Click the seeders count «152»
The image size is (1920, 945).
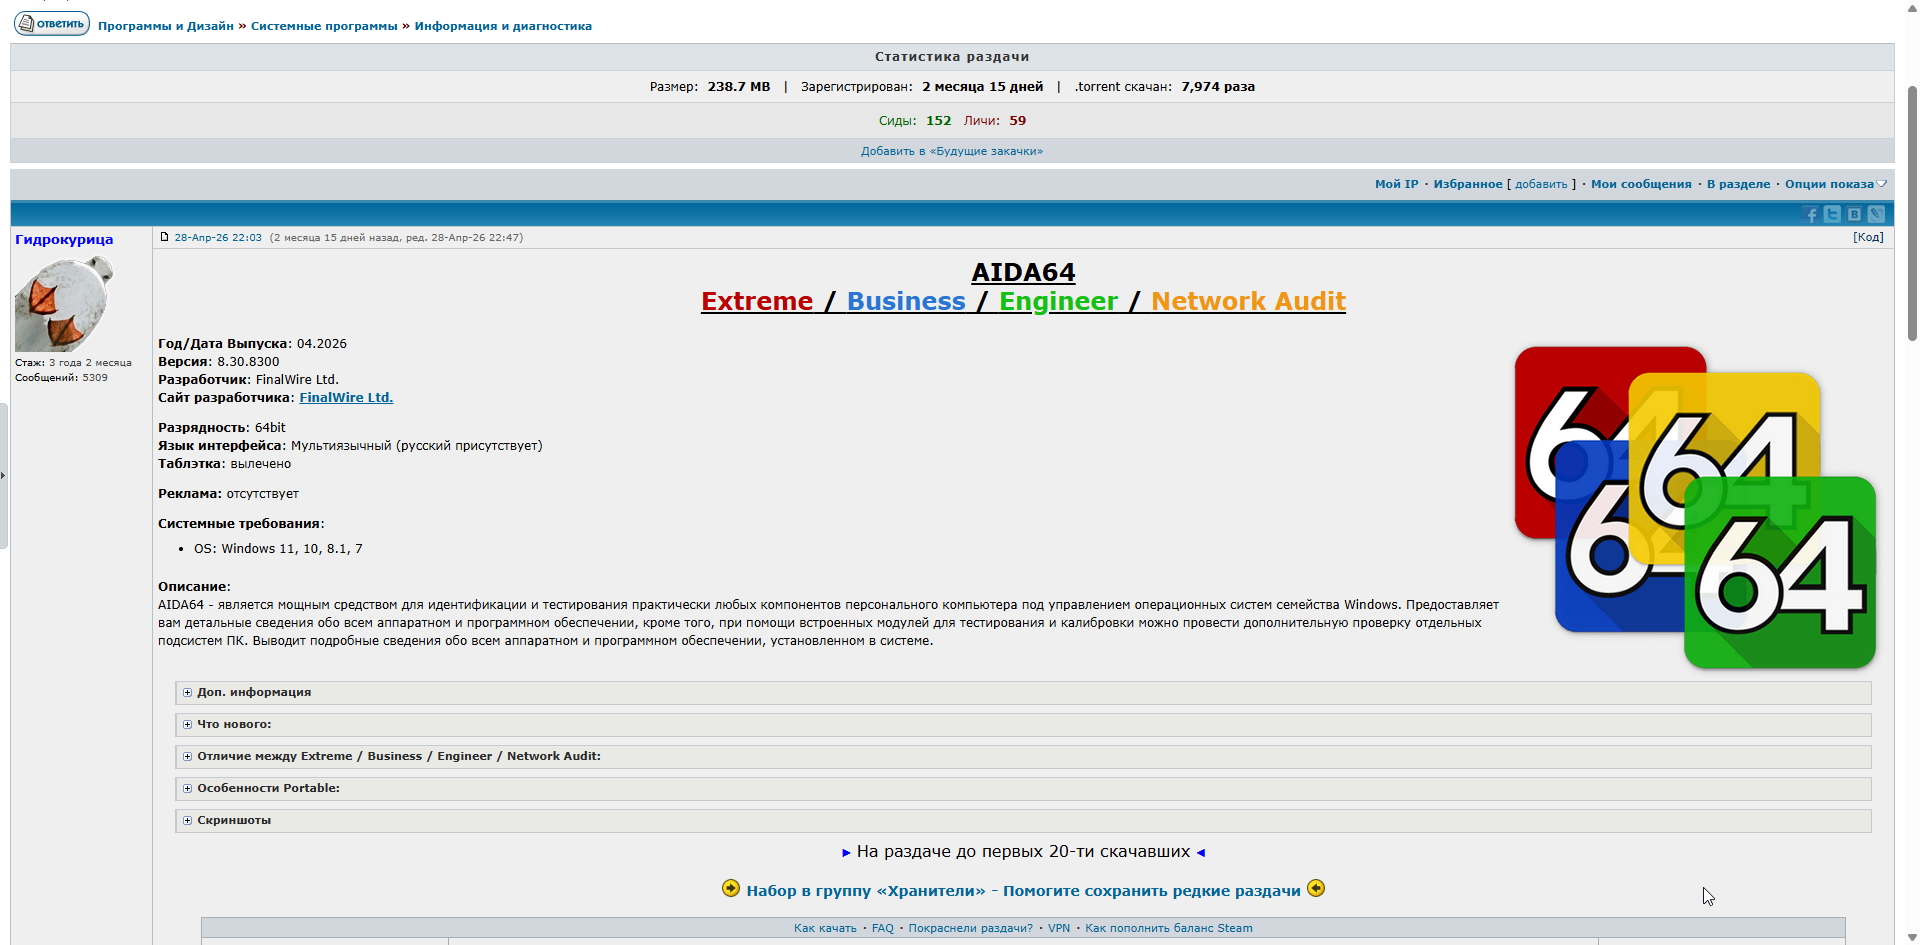tap(938, 121)
